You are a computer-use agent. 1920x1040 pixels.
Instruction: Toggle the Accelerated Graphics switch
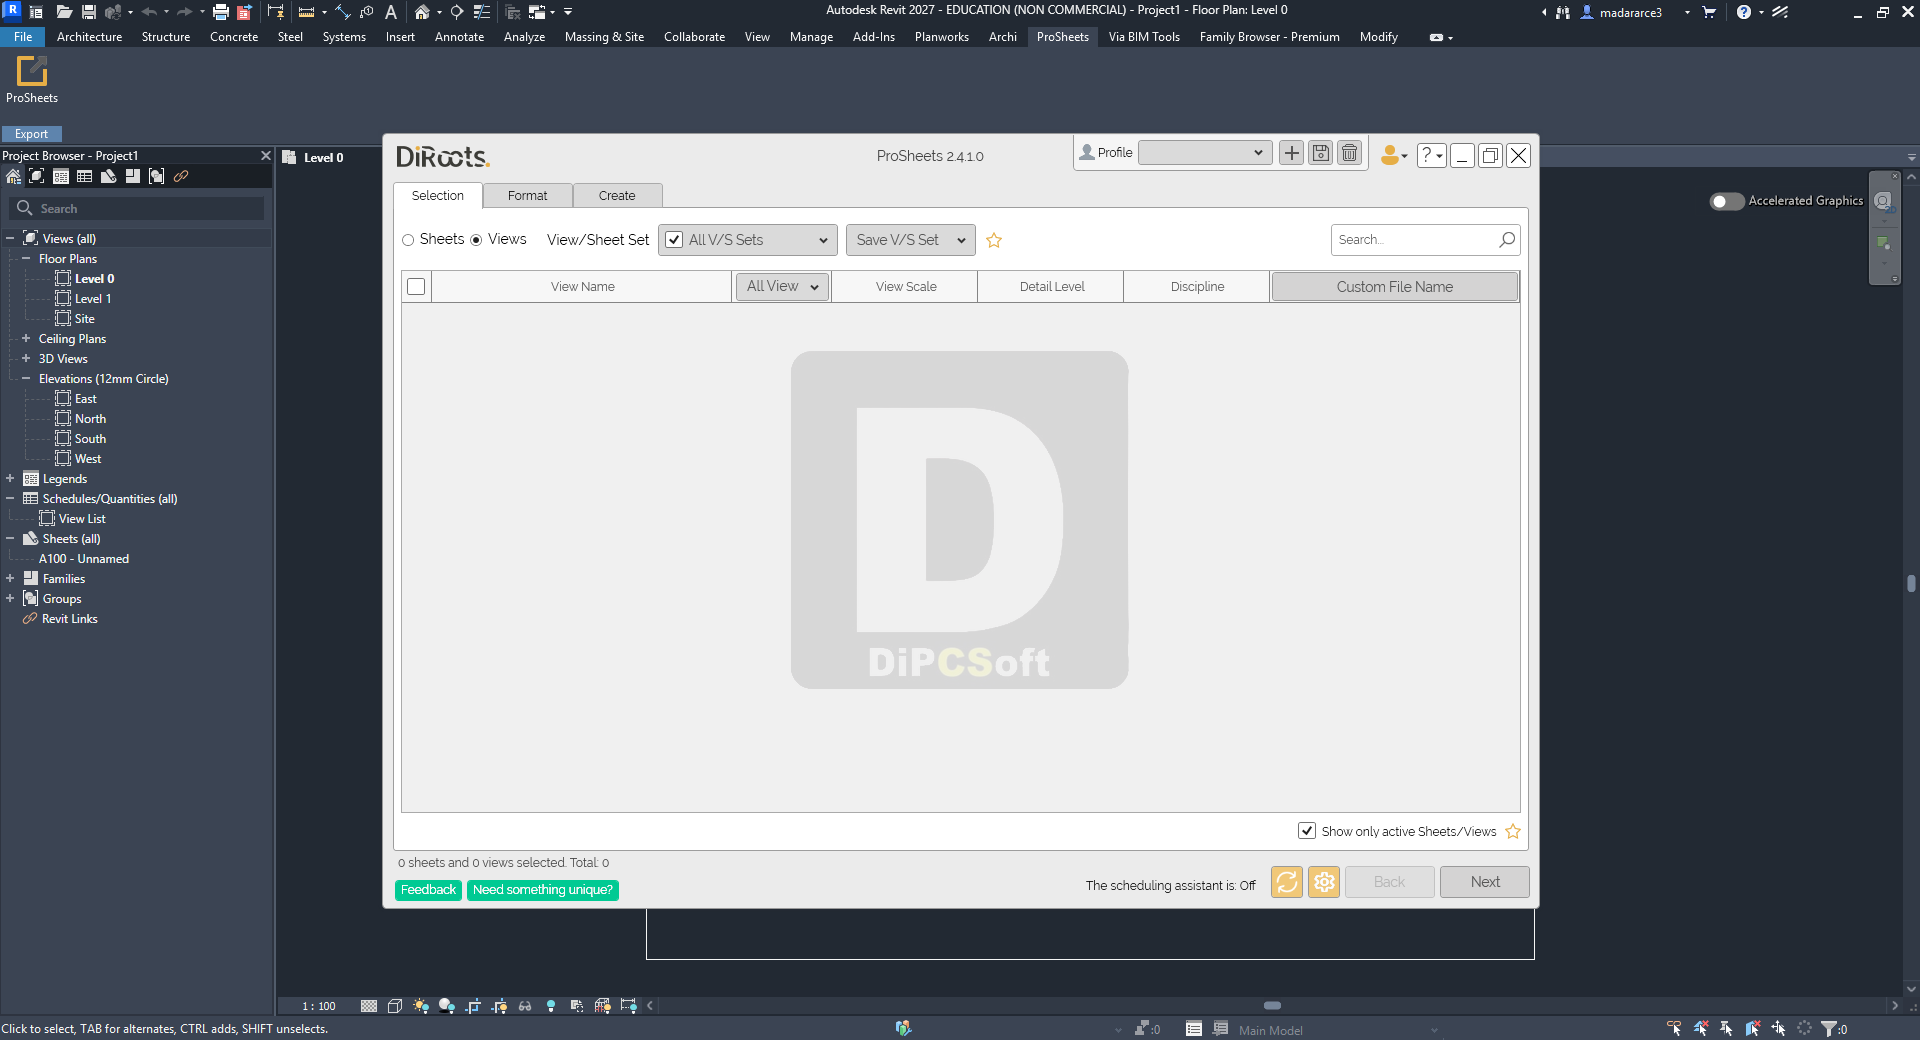click(x=1726, y=201)
